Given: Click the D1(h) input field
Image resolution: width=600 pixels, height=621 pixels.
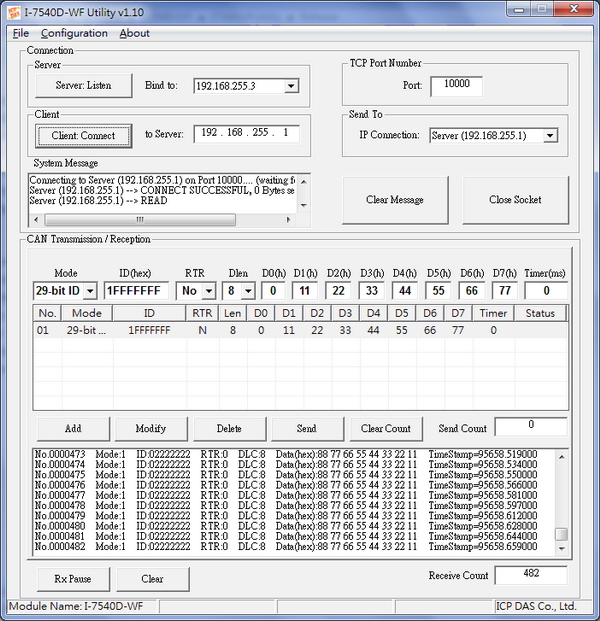Looking at the screenshot, I should click(x=305, y=291).
